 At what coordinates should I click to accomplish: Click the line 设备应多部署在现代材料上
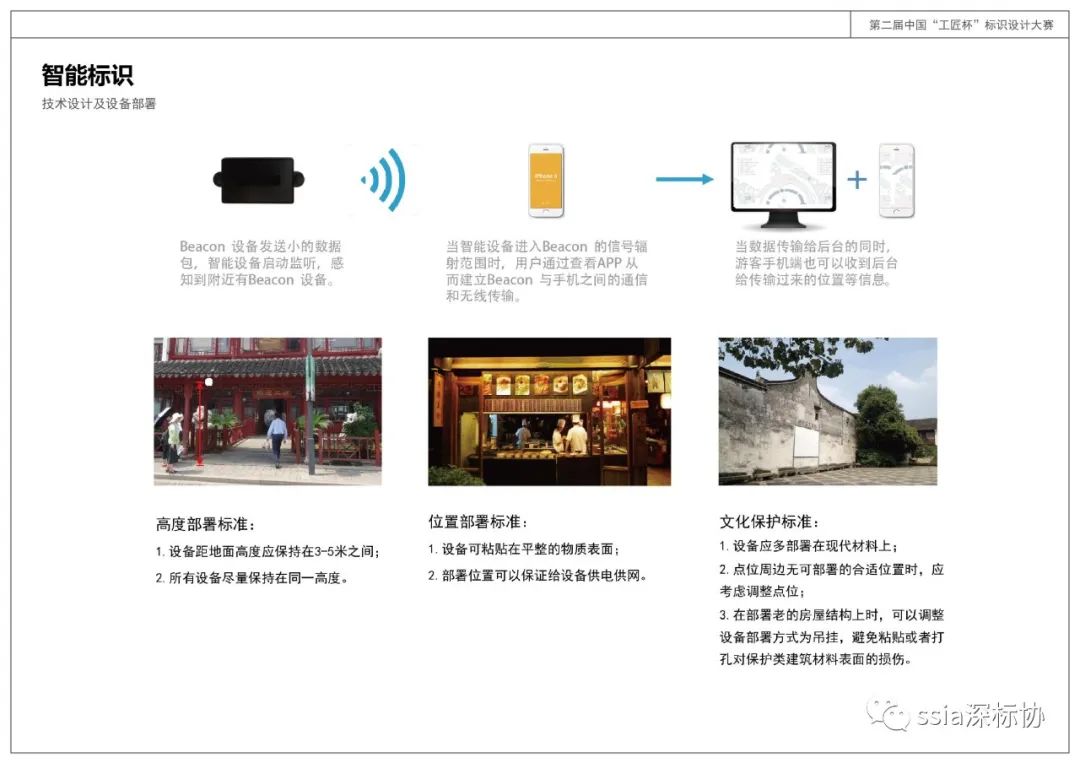coord(809,546)
